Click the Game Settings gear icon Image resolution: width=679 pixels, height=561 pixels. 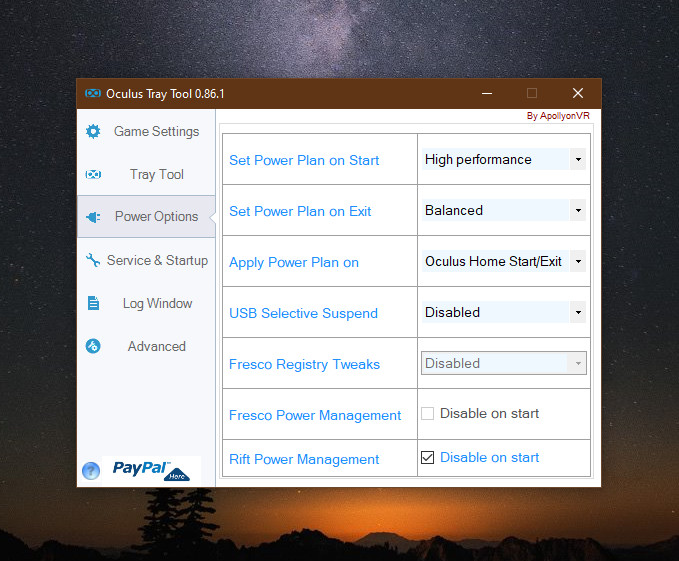pyautogui.click(x=93, y=131)
